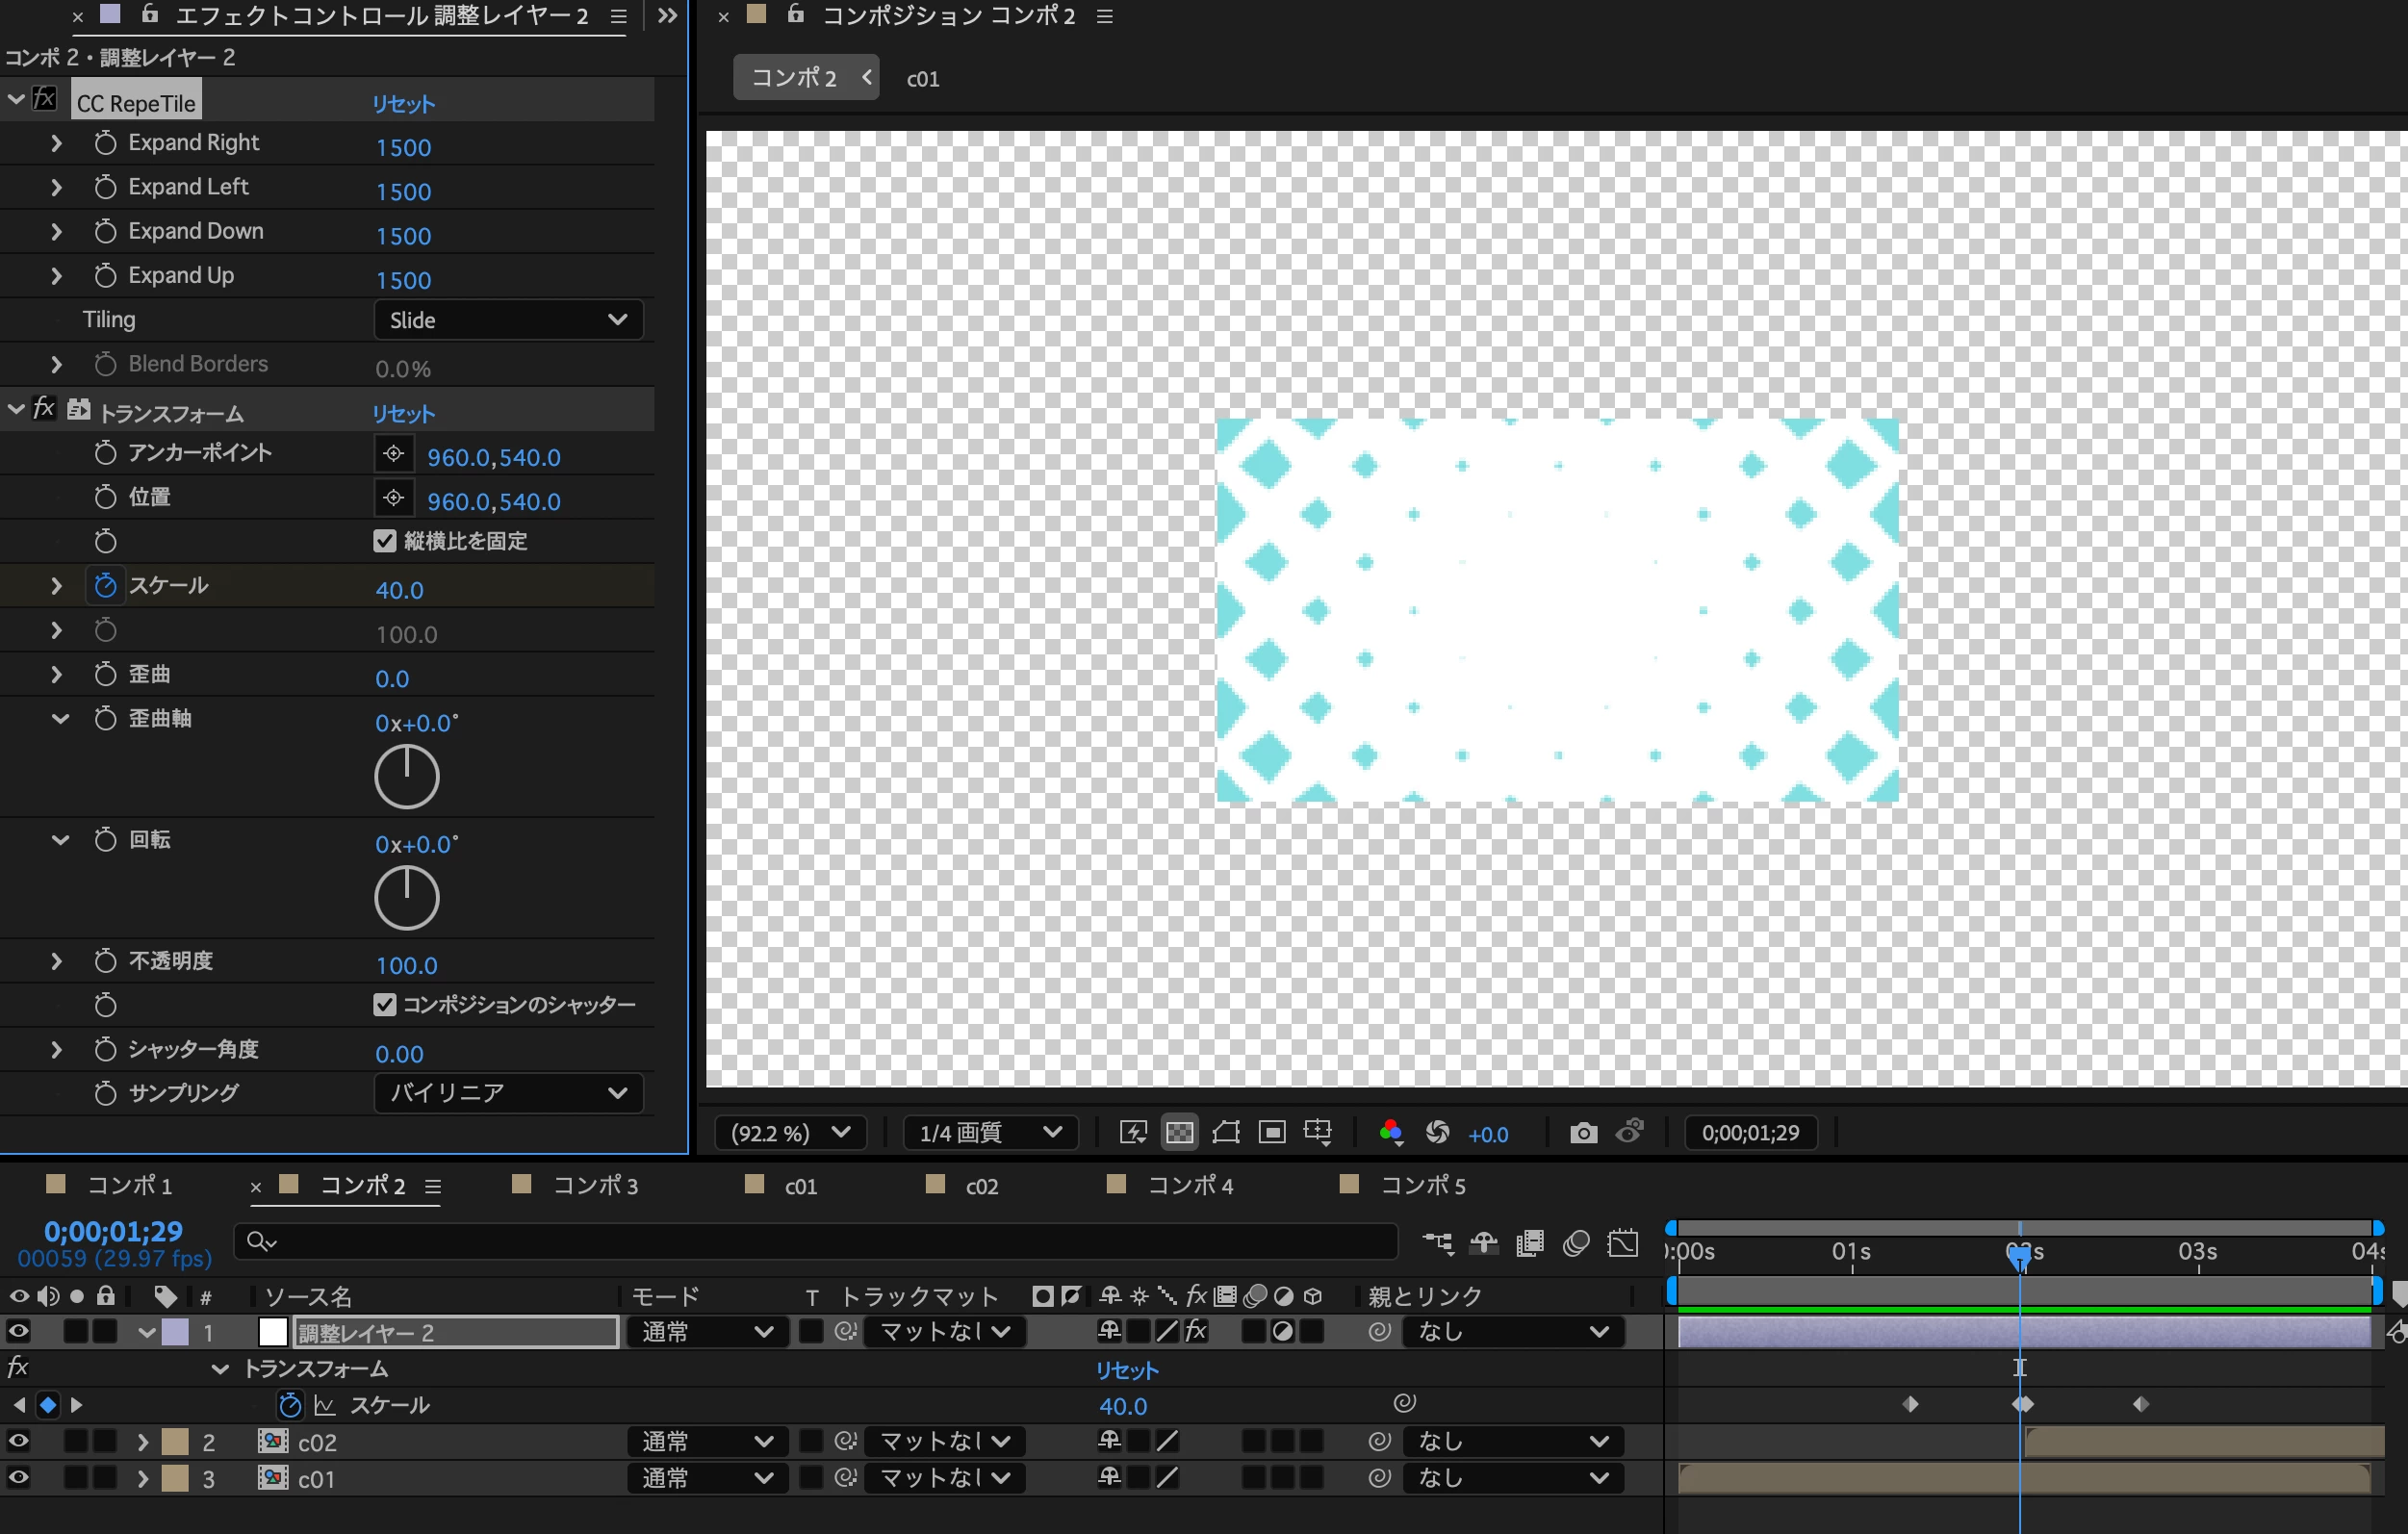Screen dimensions: 2408x1534
Task: Toggle mask and shape path visibility icon
Action: pyautogui.click(x=1225, y=1132)
